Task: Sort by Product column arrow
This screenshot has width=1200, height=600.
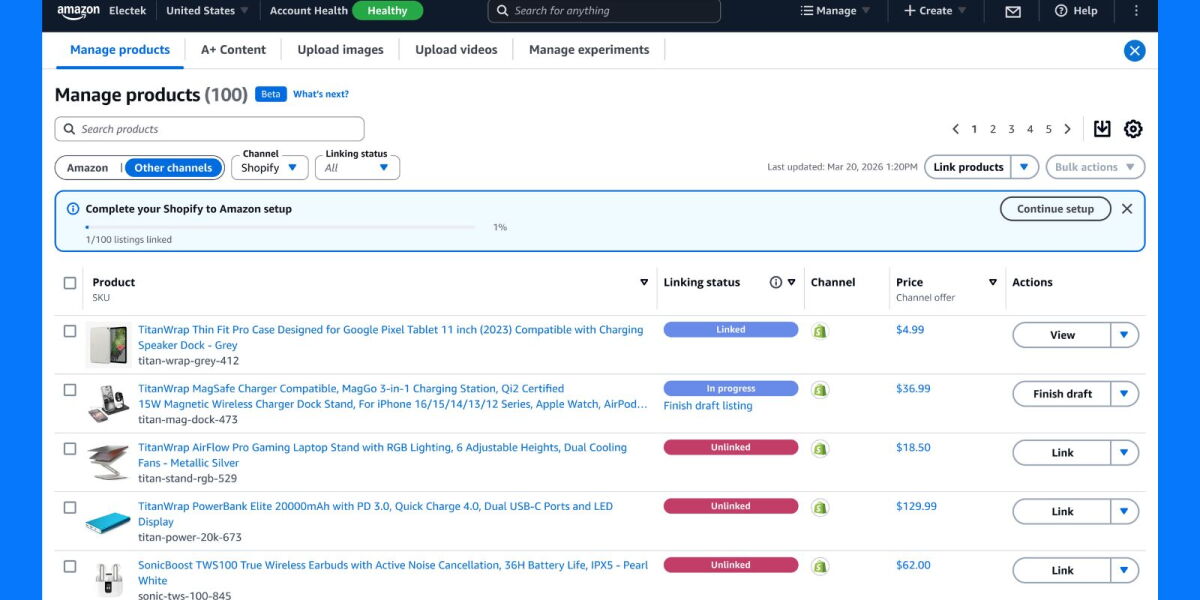Action: pyautogui.click(x=644, y=283)
